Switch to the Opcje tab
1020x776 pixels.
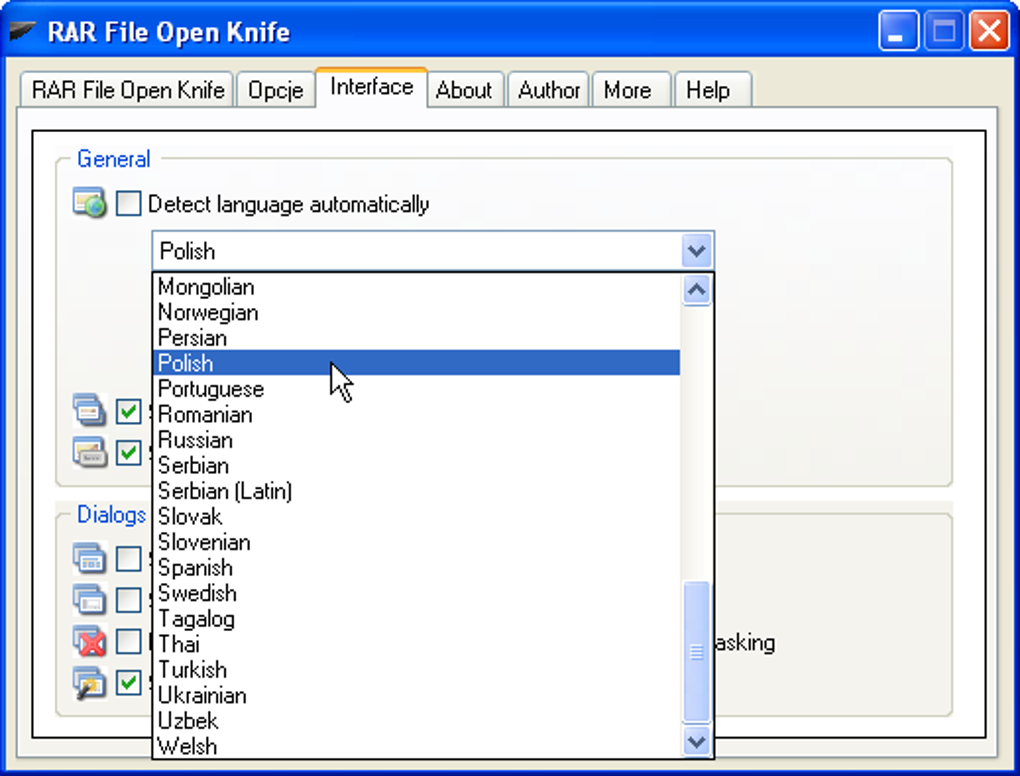point(276,90)
